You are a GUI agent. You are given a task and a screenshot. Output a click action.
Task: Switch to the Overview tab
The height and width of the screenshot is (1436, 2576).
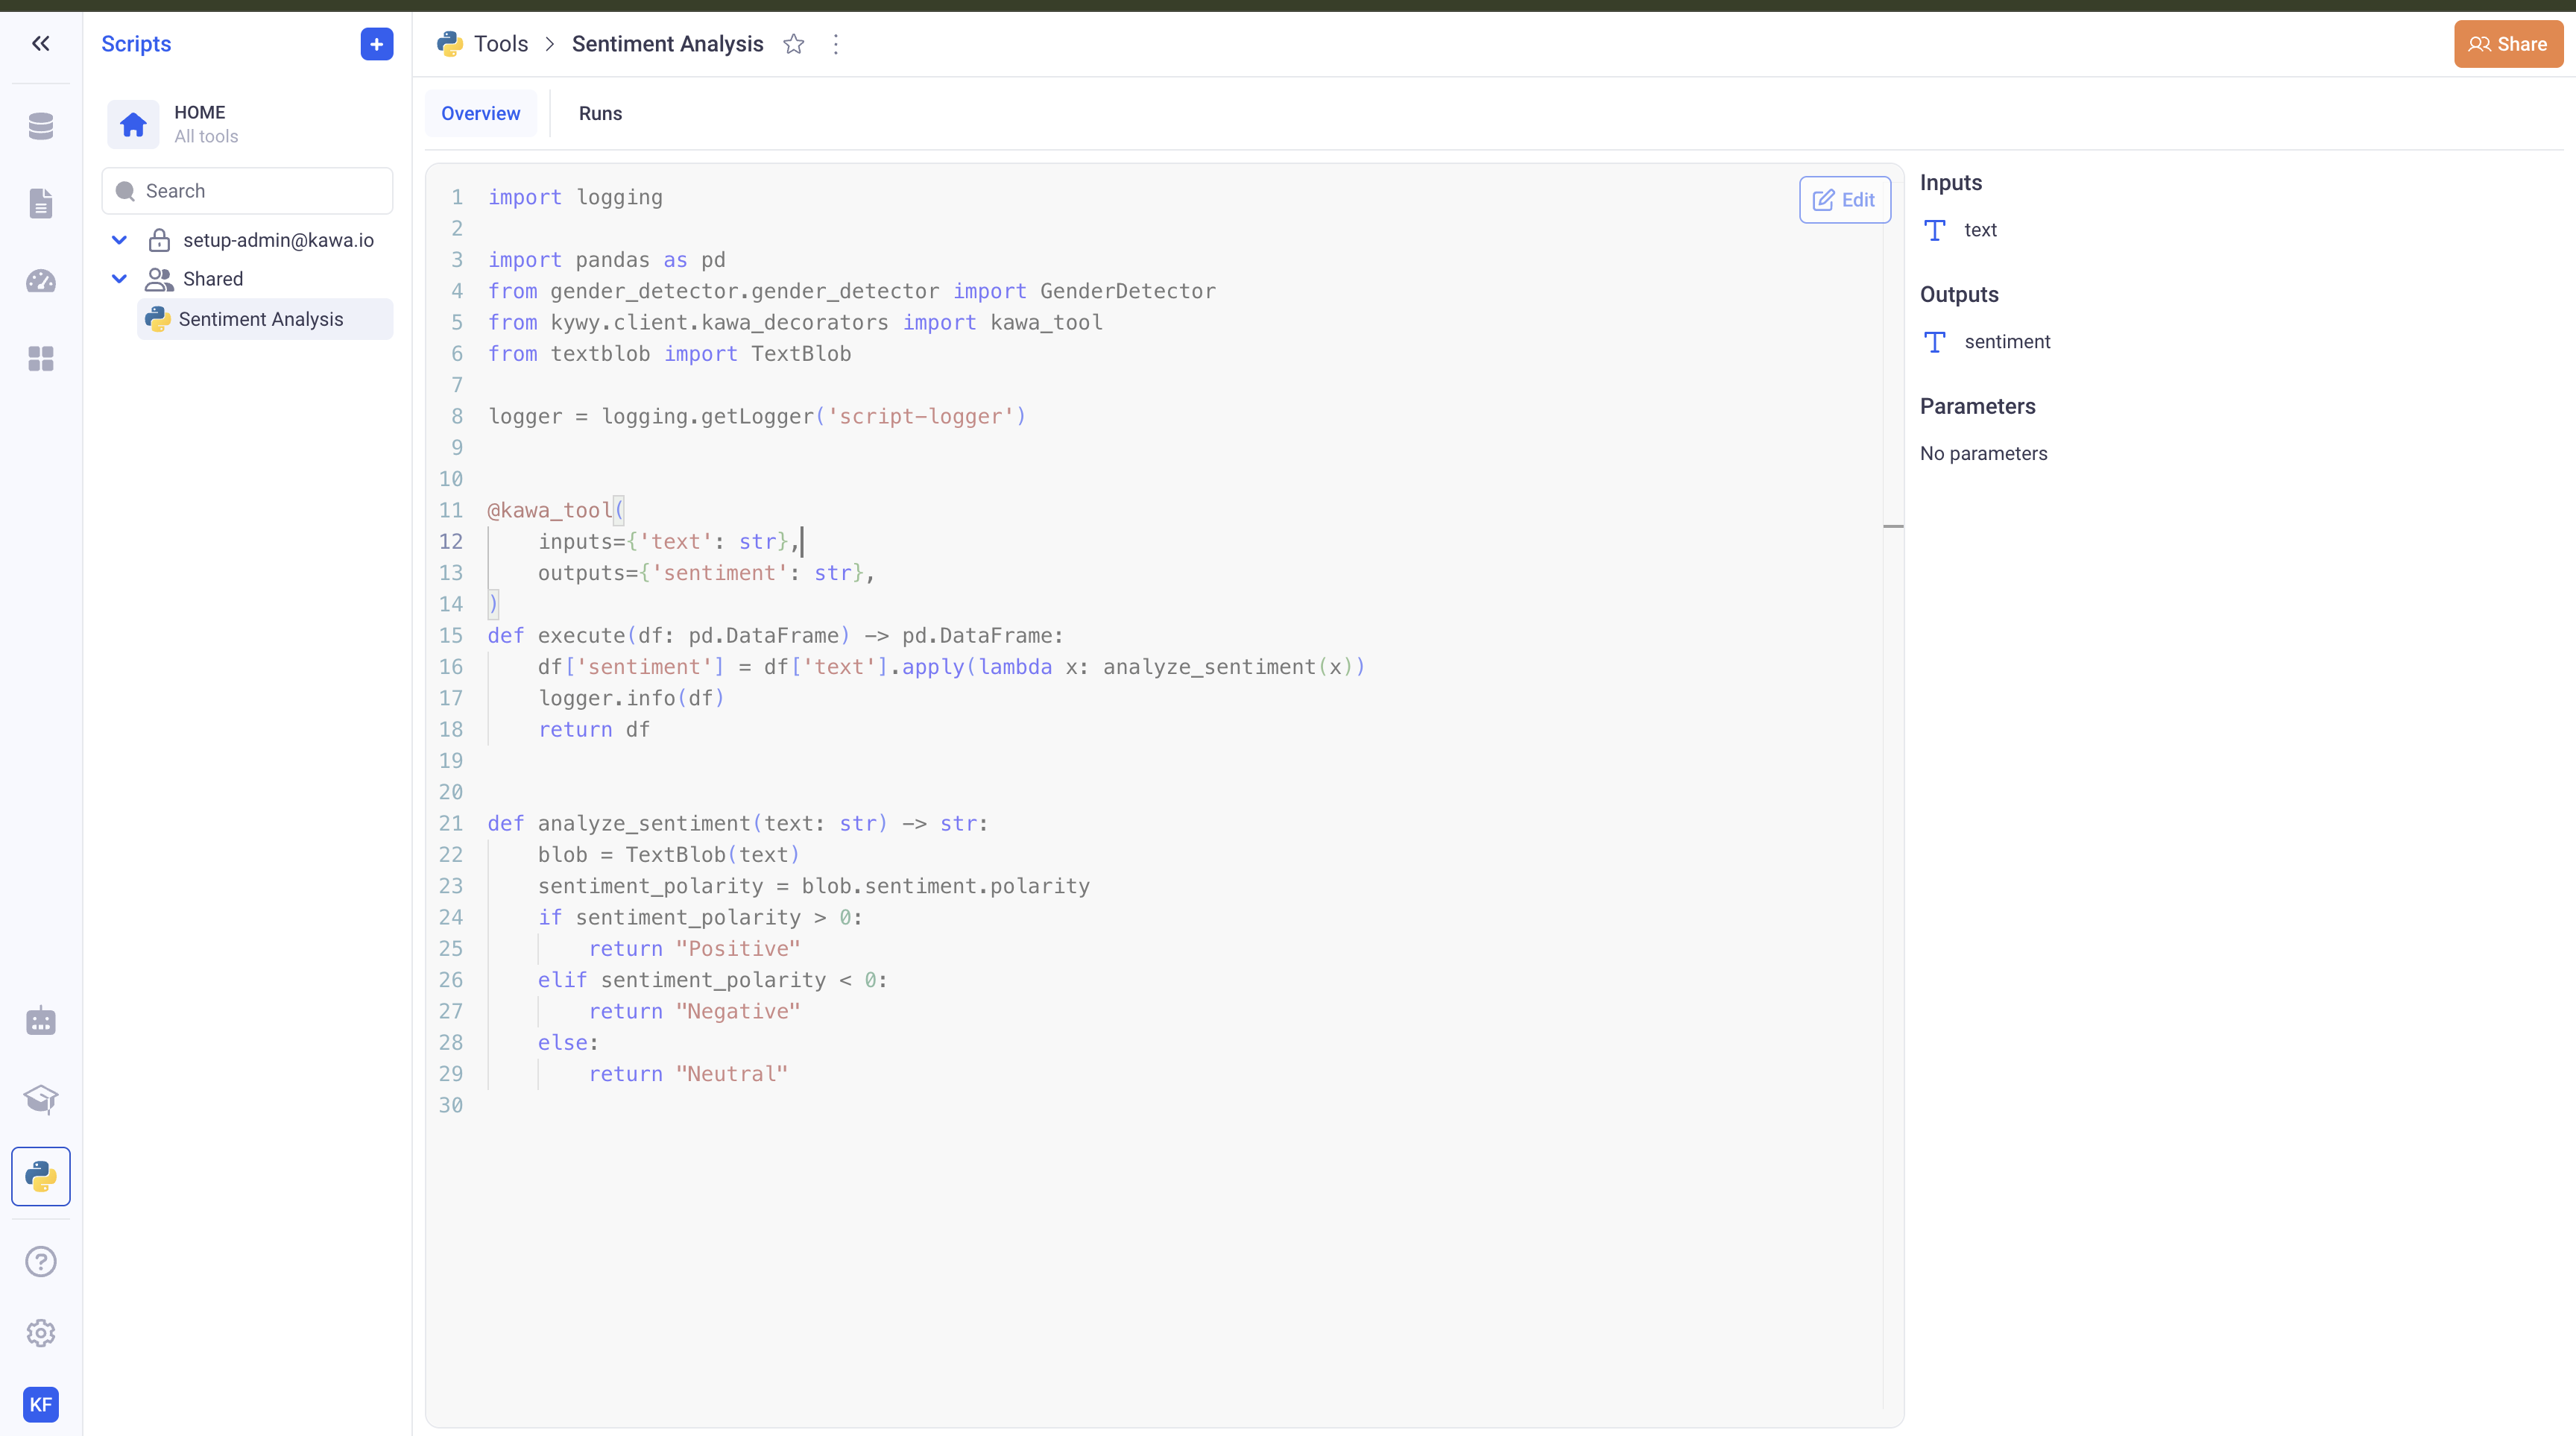(x=481, y=114)
